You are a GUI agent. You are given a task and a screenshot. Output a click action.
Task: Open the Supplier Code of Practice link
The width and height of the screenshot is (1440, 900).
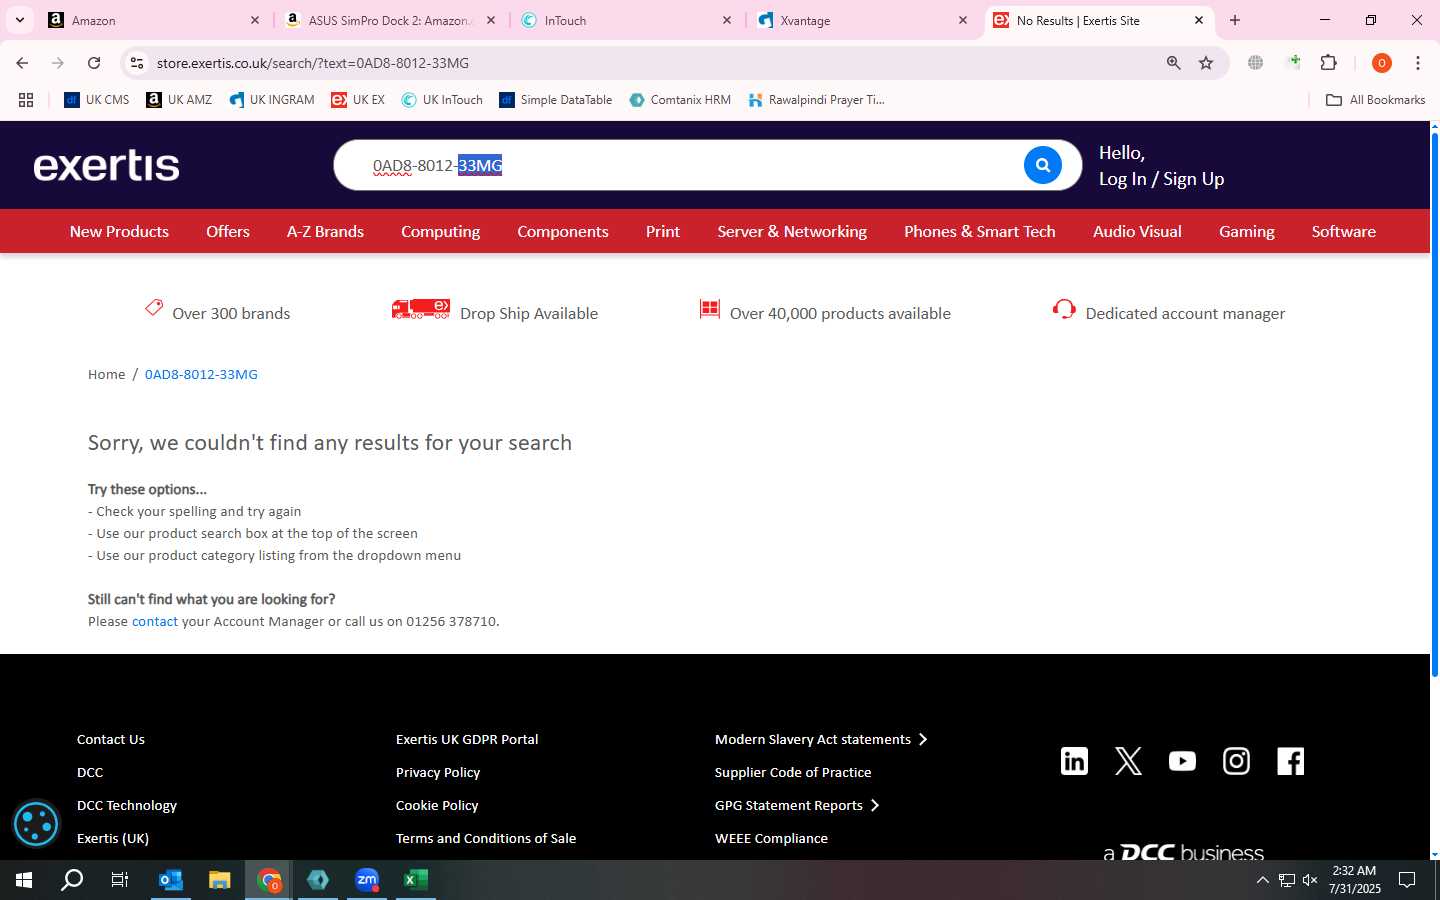click(x=793, y=772)
